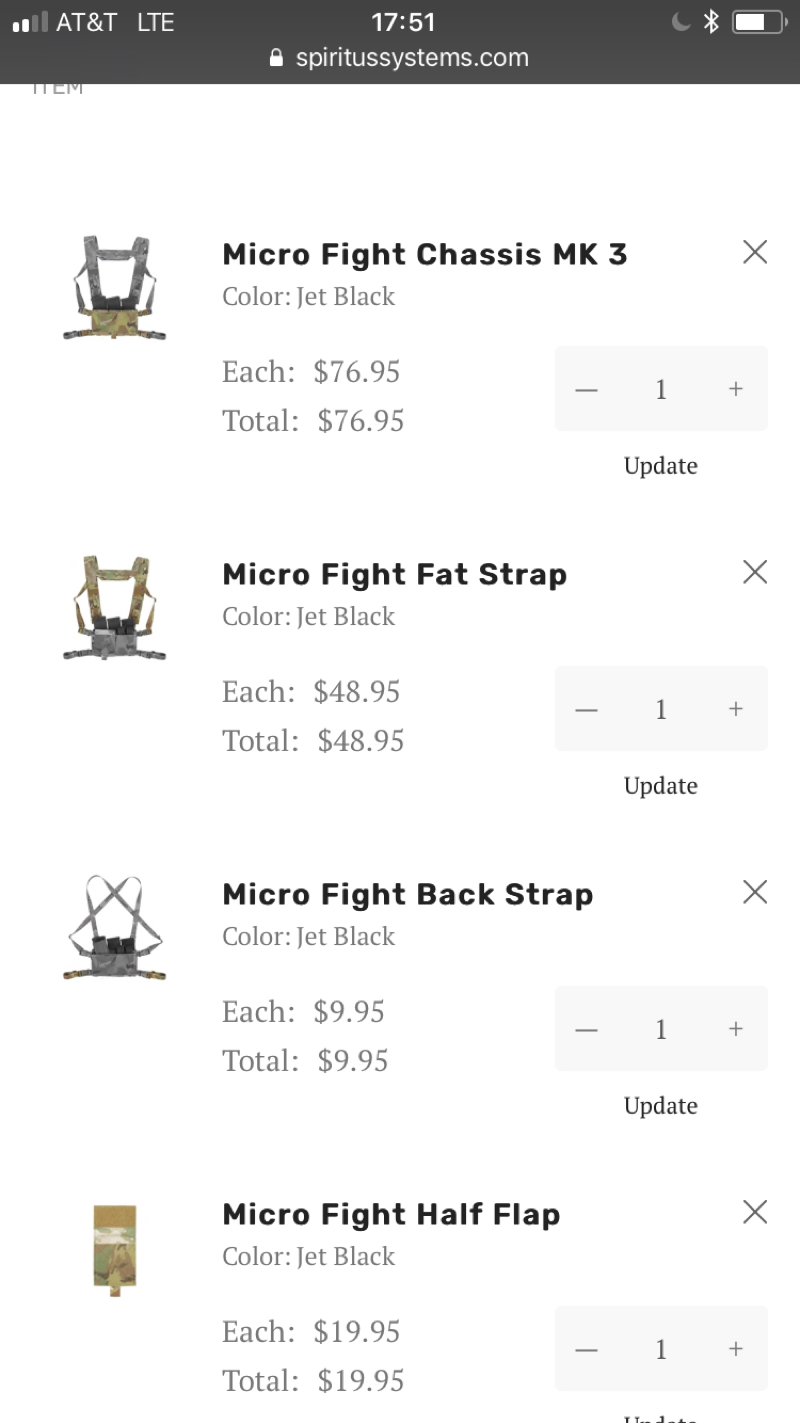Decrease Chassis MK 3 quantity with minus
The width and height of the screenshot is (800, 1423).
[587, 389]
